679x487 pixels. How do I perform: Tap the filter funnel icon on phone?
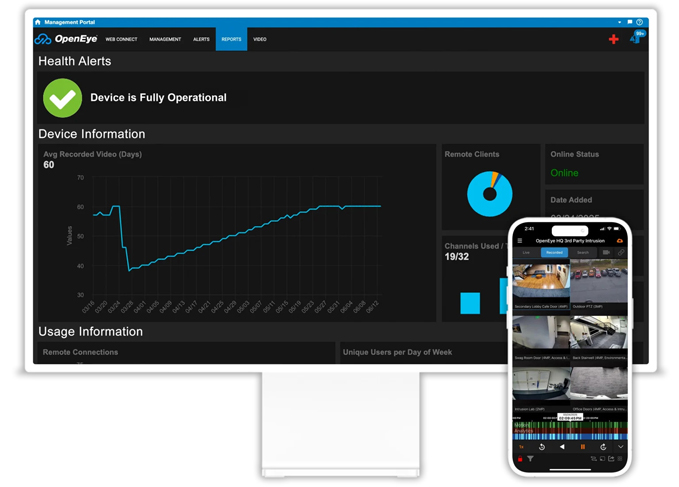click(531, 459)
